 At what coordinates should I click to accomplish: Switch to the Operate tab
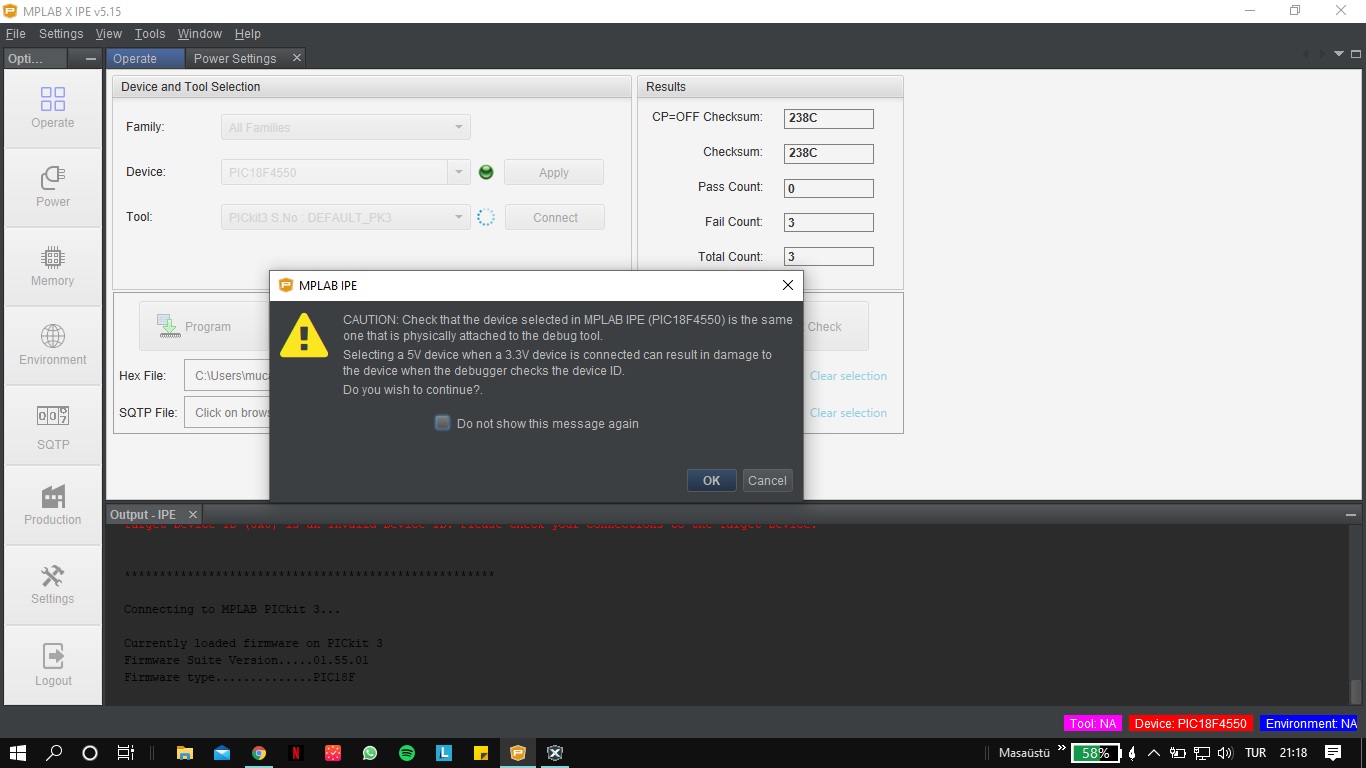(x=146, y=58)
